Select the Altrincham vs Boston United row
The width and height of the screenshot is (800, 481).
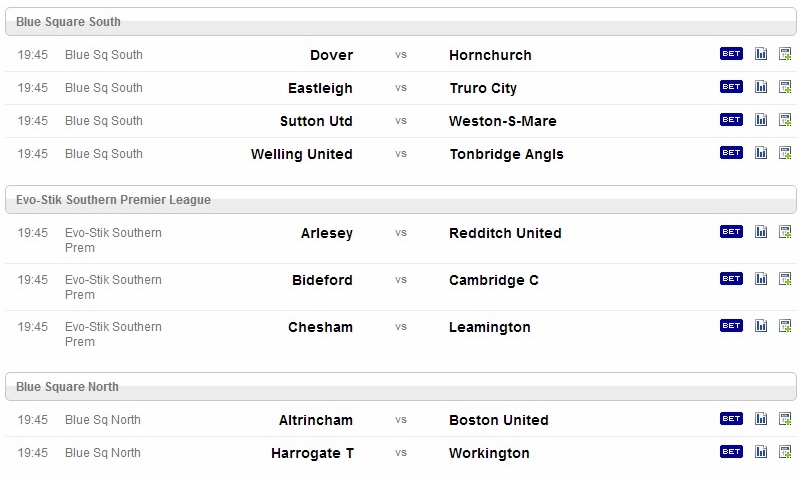401,420
